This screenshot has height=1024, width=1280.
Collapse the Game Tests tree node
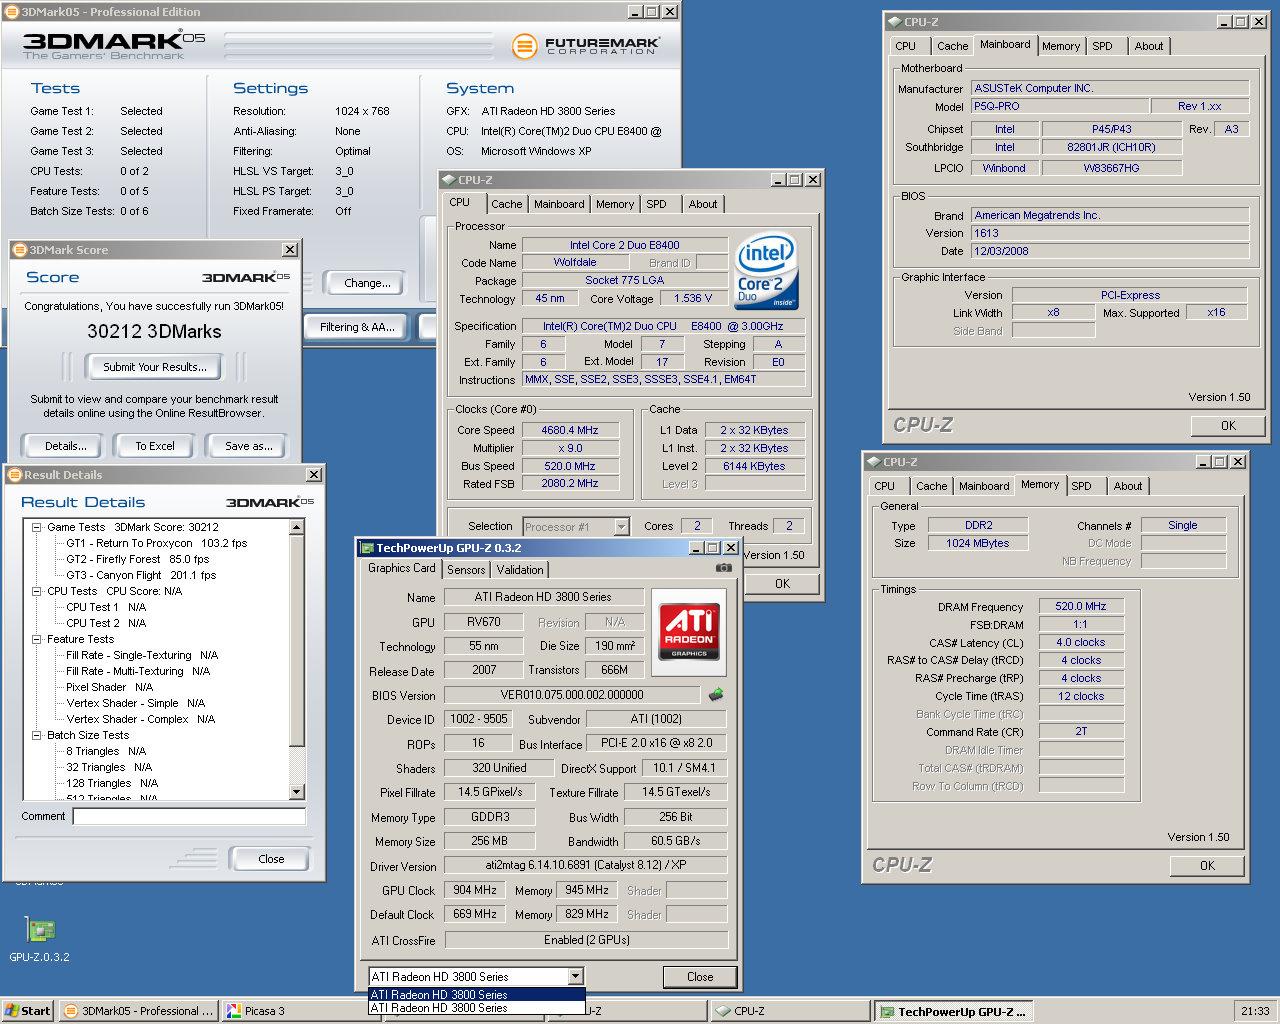[36, 527]
